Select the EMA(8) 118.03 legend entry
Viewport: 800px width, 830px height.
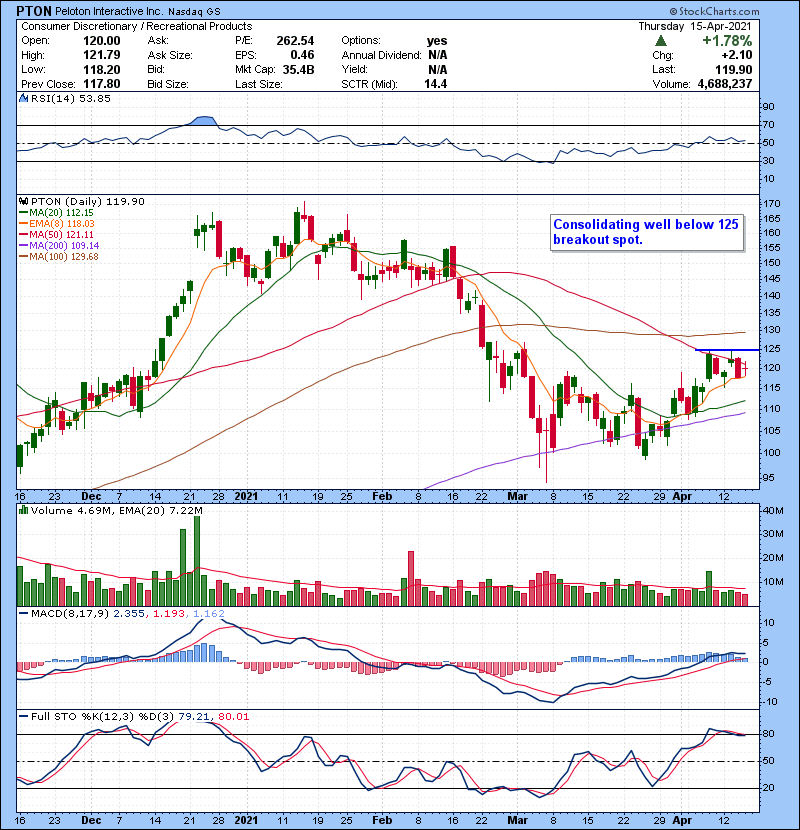(57, 224)
